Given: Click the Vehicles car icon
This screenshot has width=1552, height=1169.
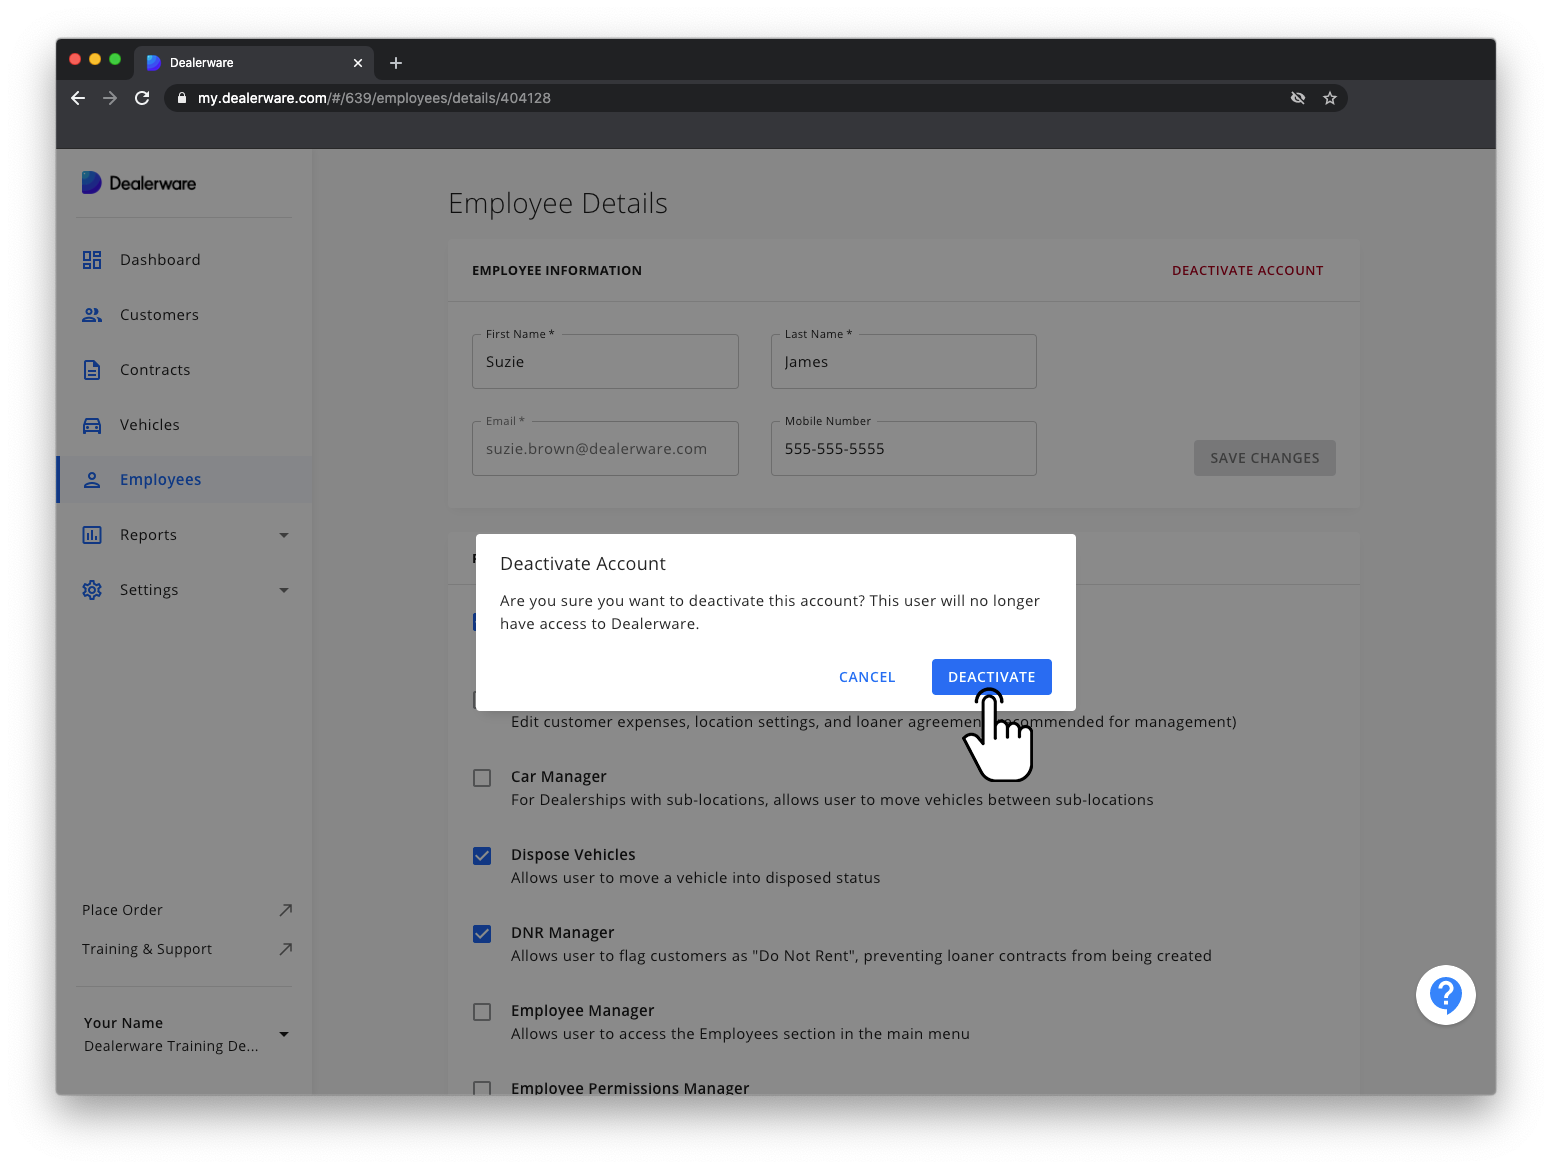Looking at the screenshot, I should pyautogui.click(x=92, y=424).
